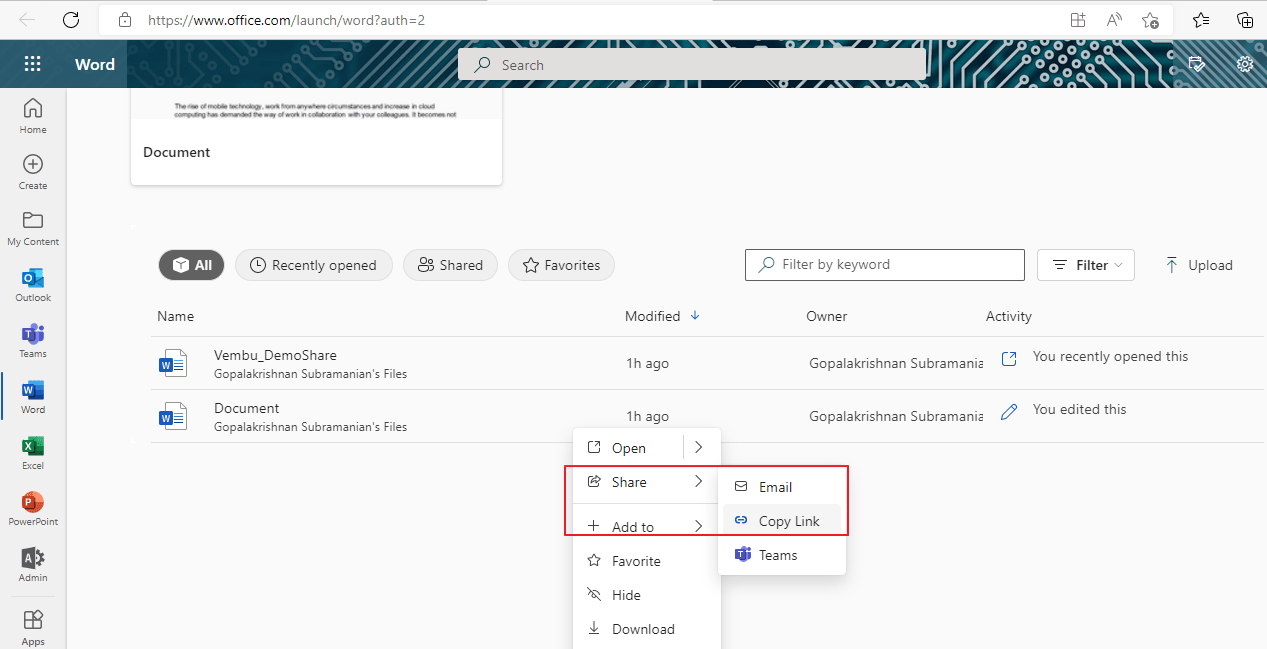Click the feedback icon beside settings
This screenshot has height=649, width=1267.
(x=1196, y=64)
